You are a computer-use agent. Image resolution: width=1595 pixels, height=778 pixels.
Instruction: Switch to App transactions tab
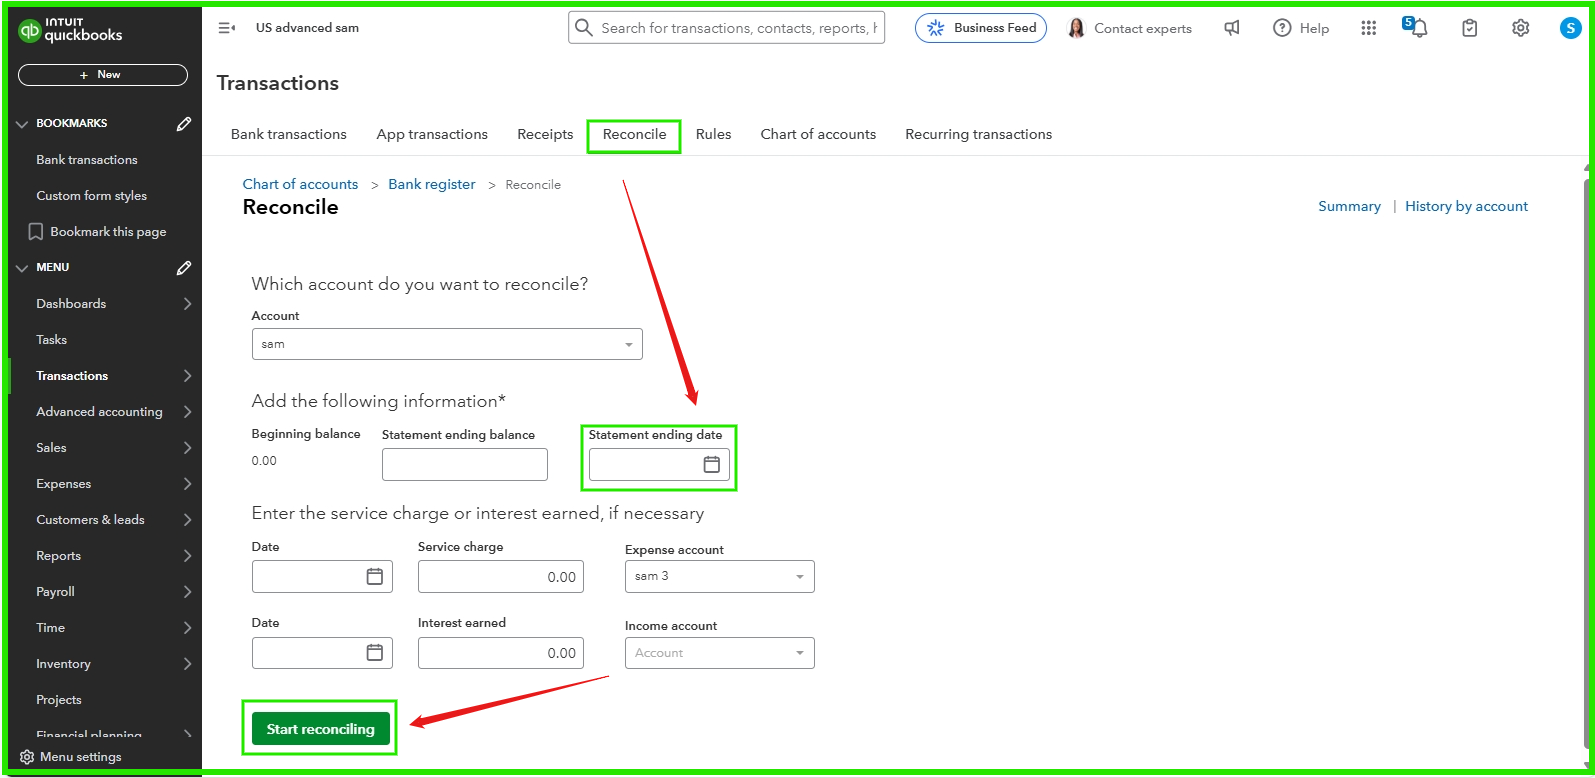coord(432,134)
